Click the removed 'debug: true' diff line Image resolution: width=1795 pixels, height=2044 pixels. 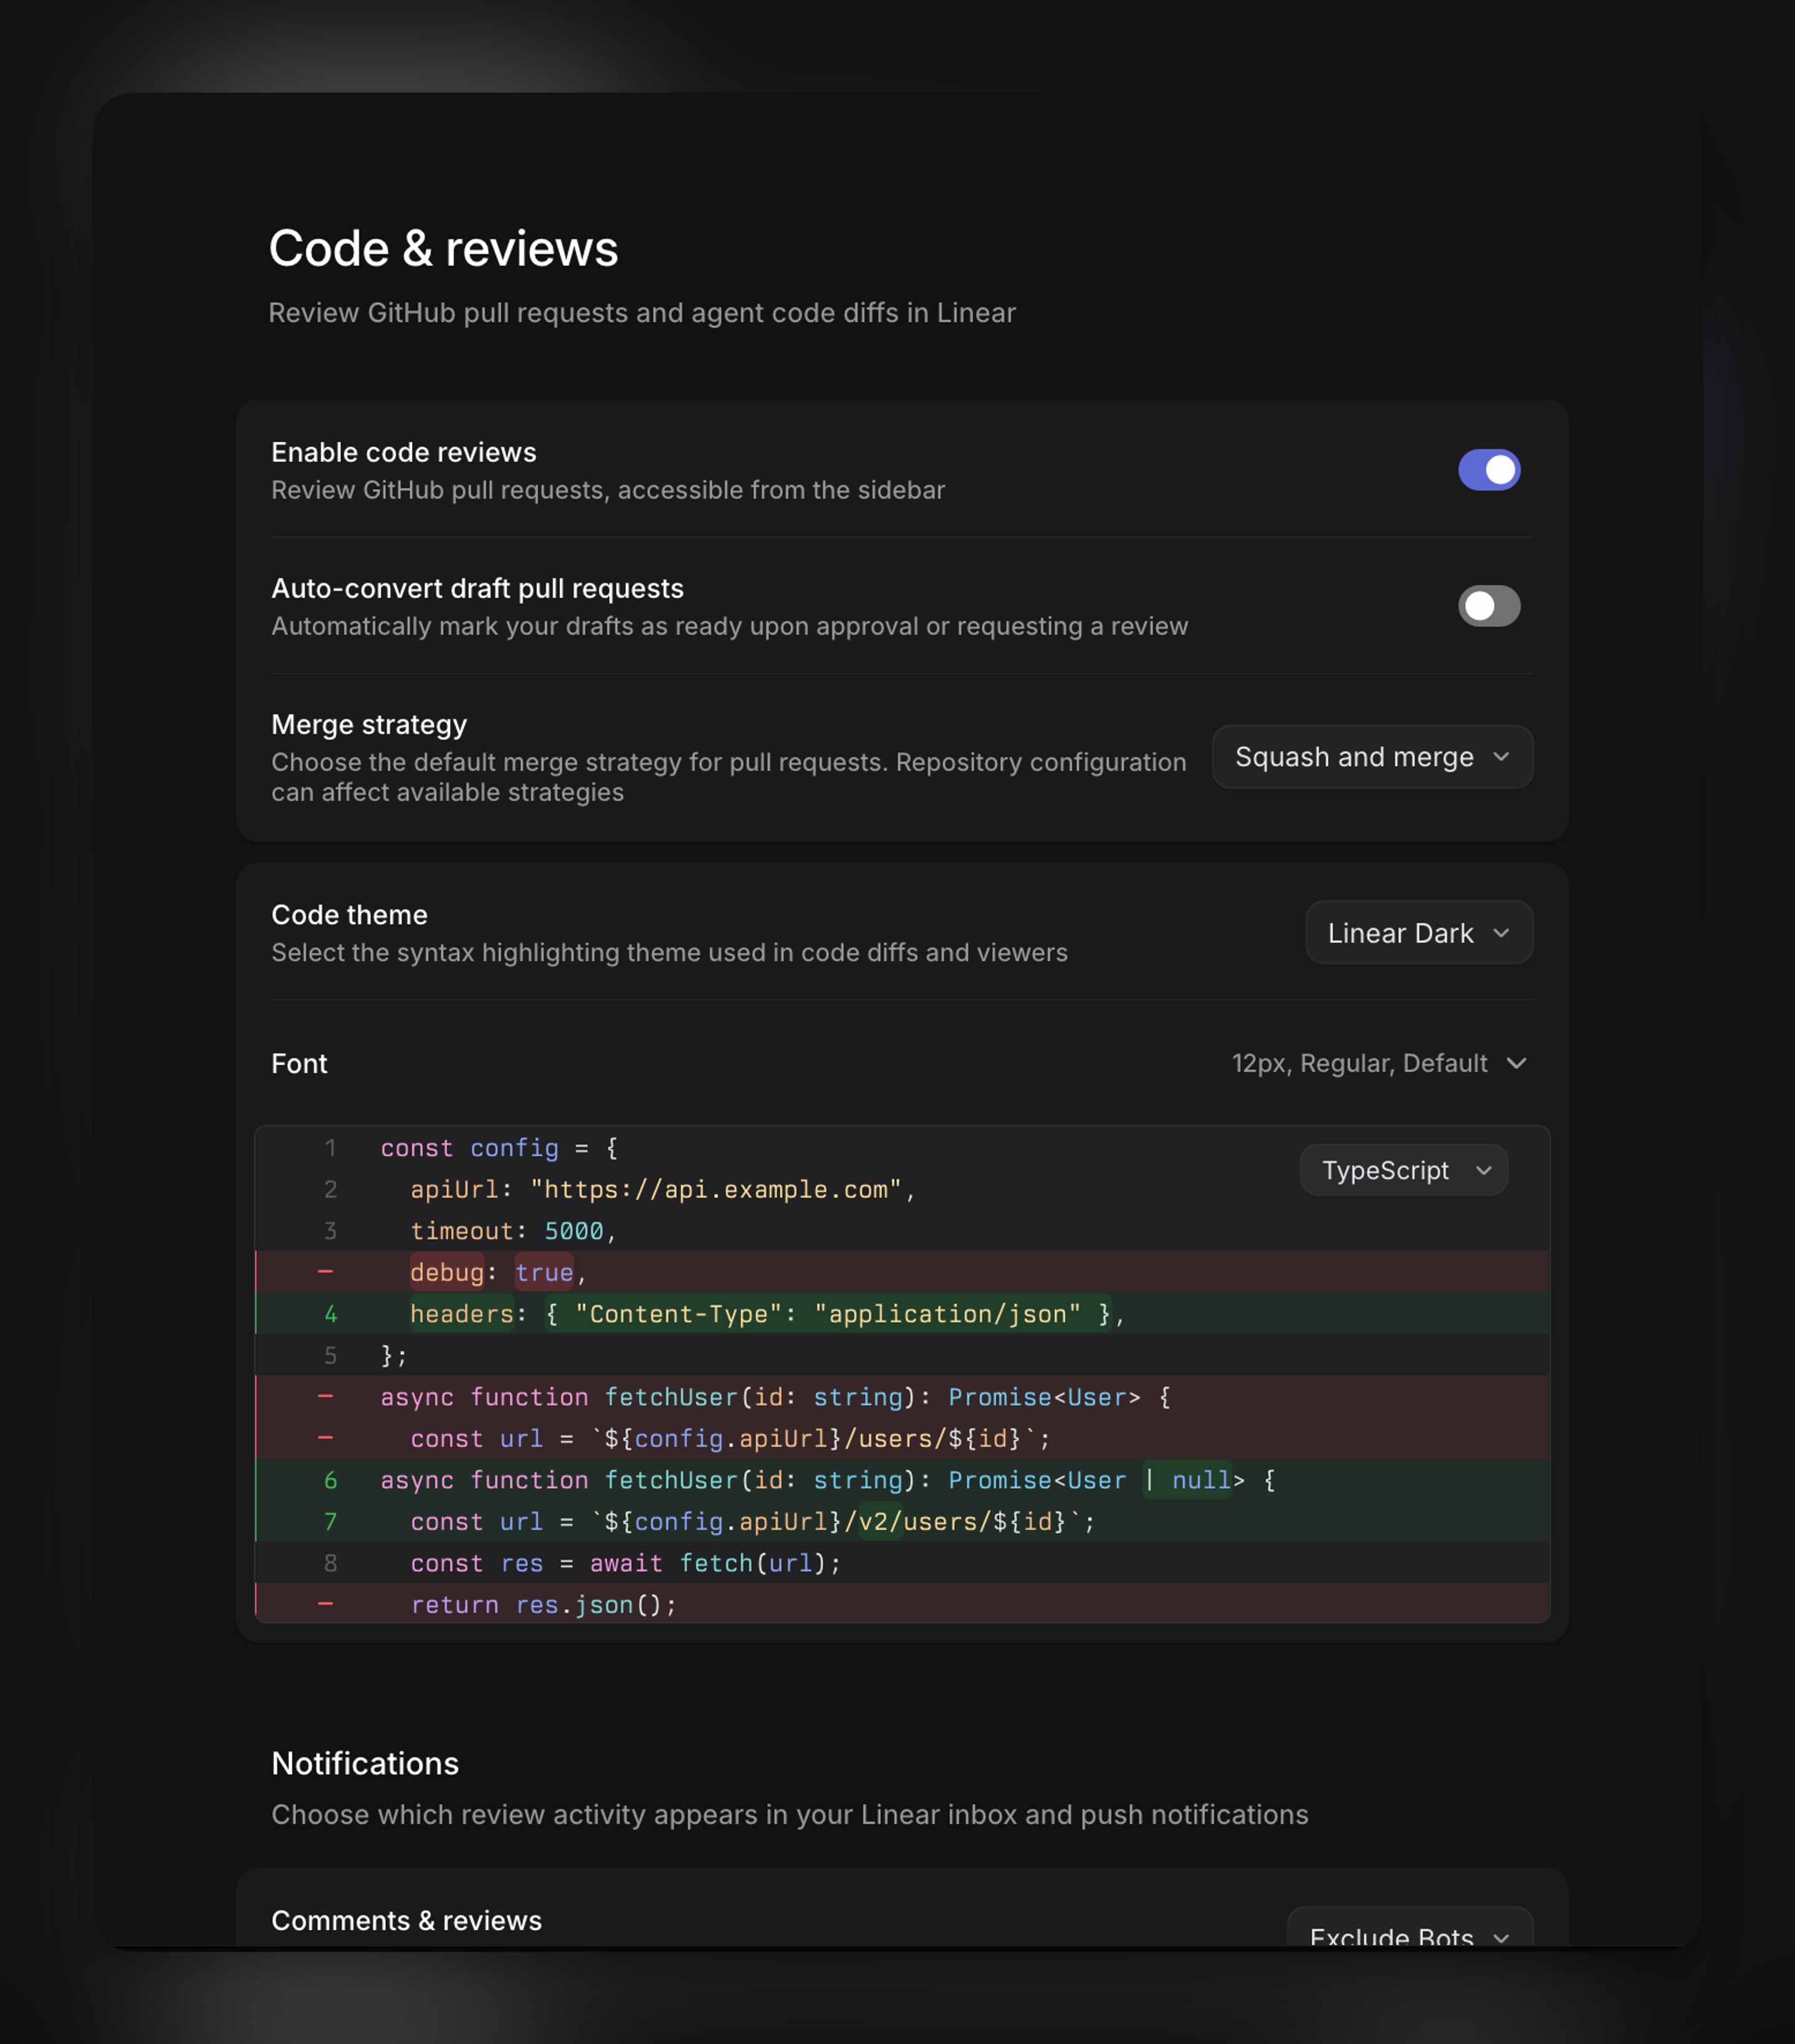[x=902, y=1272]
